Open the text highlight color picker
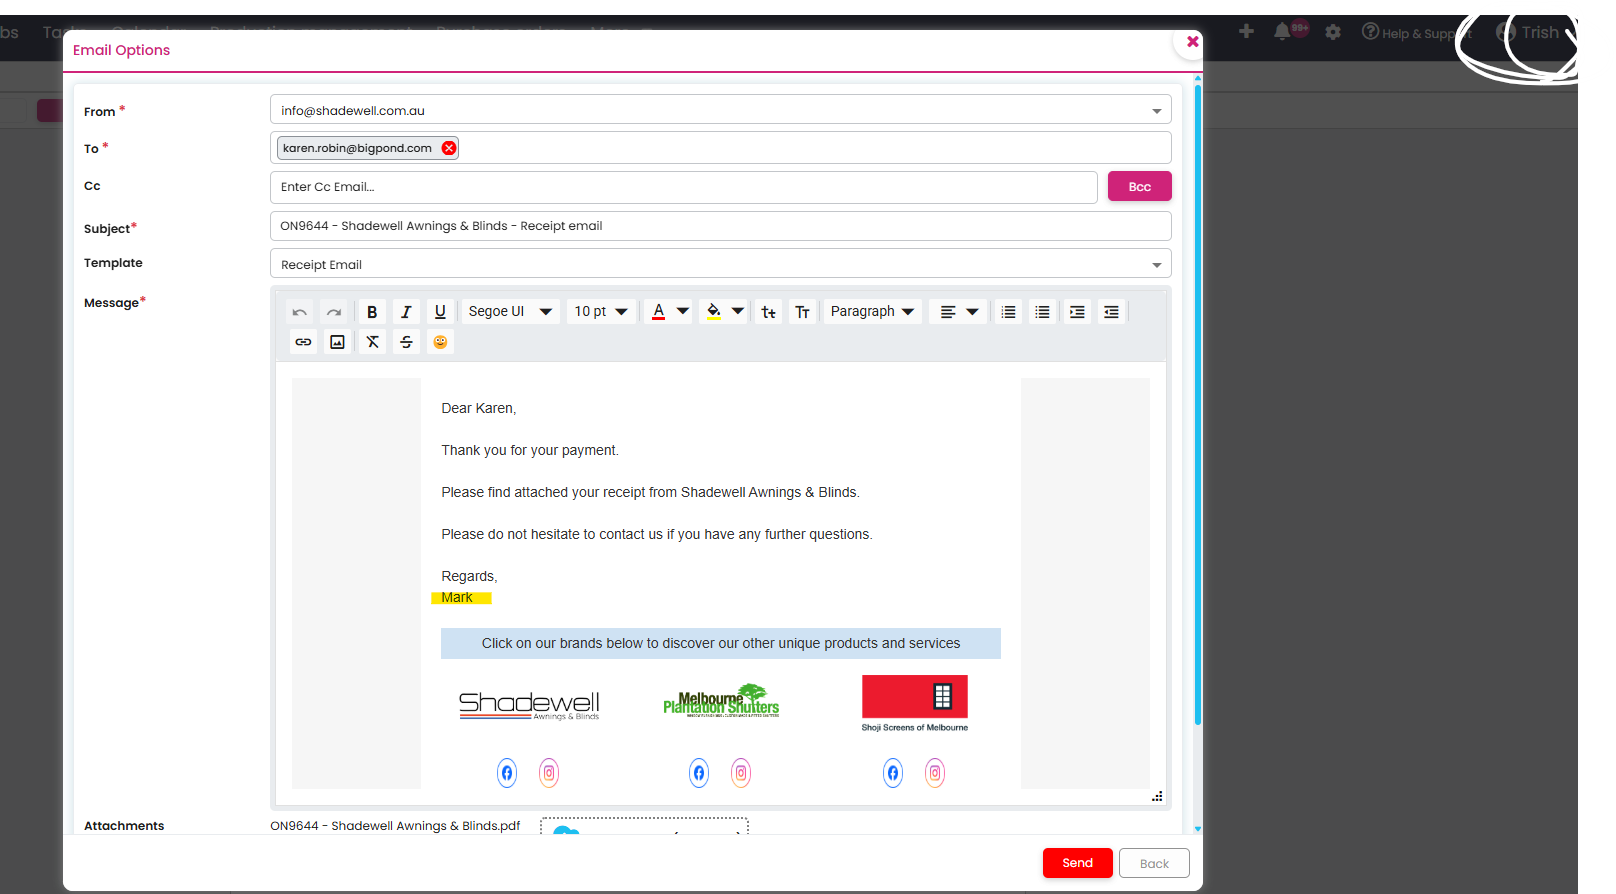This screenshot has width=1616, height=894. pos(738,311)
